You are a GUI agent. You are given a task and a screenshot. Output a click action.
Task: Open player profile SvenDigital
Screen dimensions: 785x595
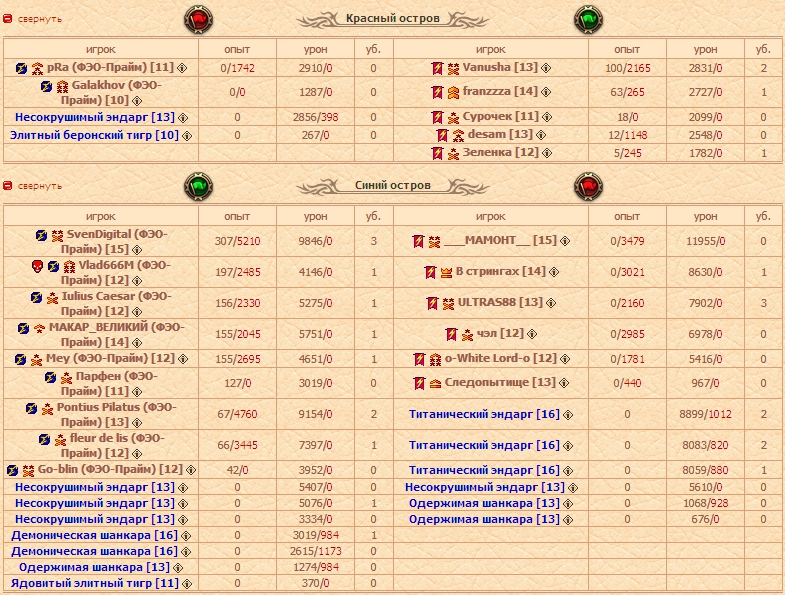pyautogui.click(x=114, y=241)
